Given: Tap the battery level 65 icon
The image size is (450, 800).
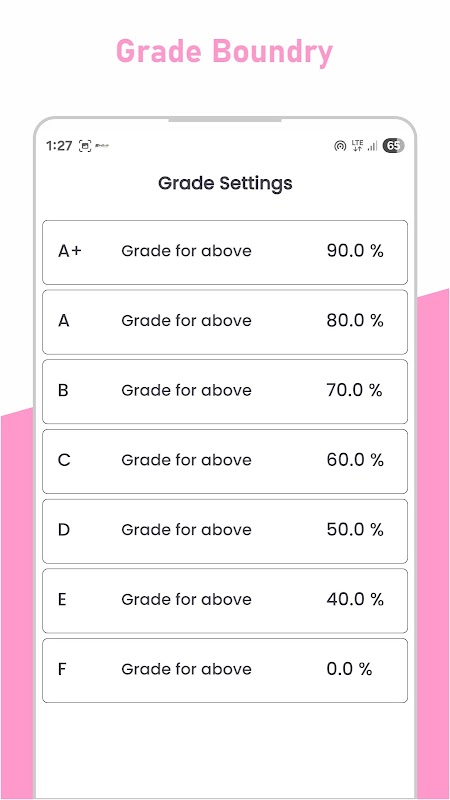Looking at the screenshot, I should (x=393, y=146).
